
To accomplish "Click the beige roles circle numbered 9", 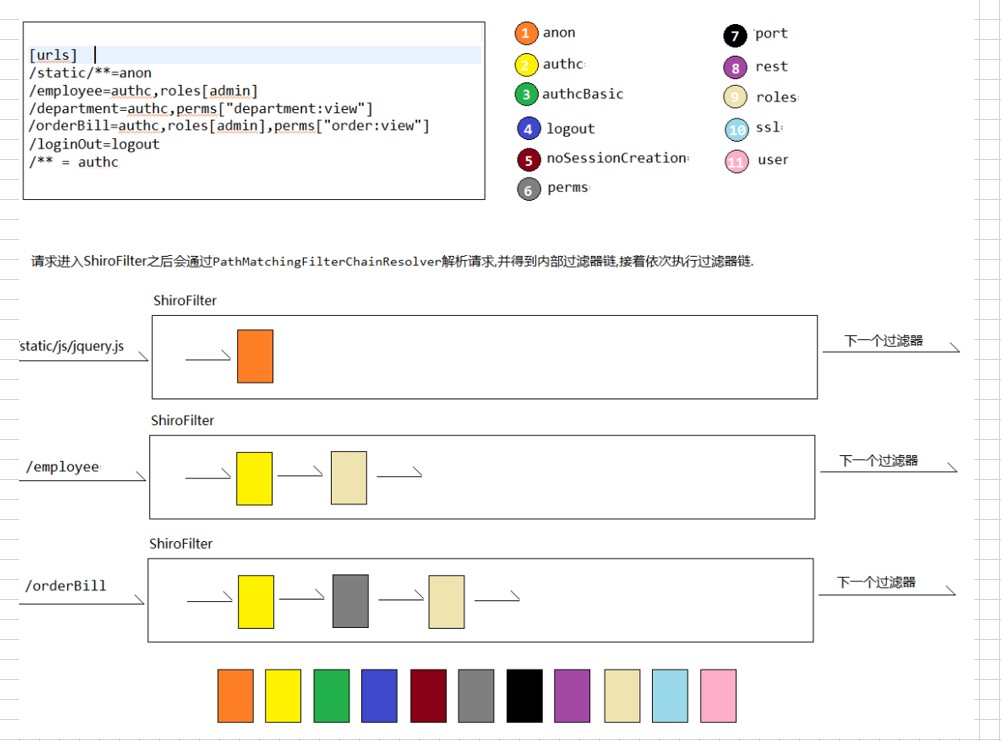I will click(737, 97).
